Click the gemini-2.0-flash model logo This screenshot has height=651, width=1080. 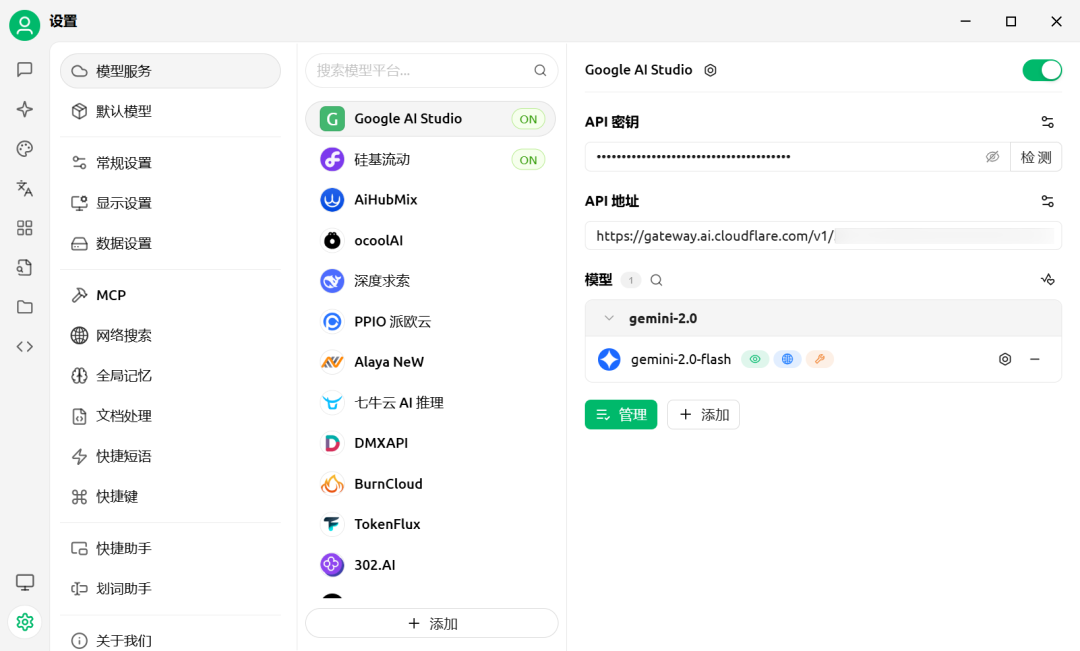click(609, 359)
